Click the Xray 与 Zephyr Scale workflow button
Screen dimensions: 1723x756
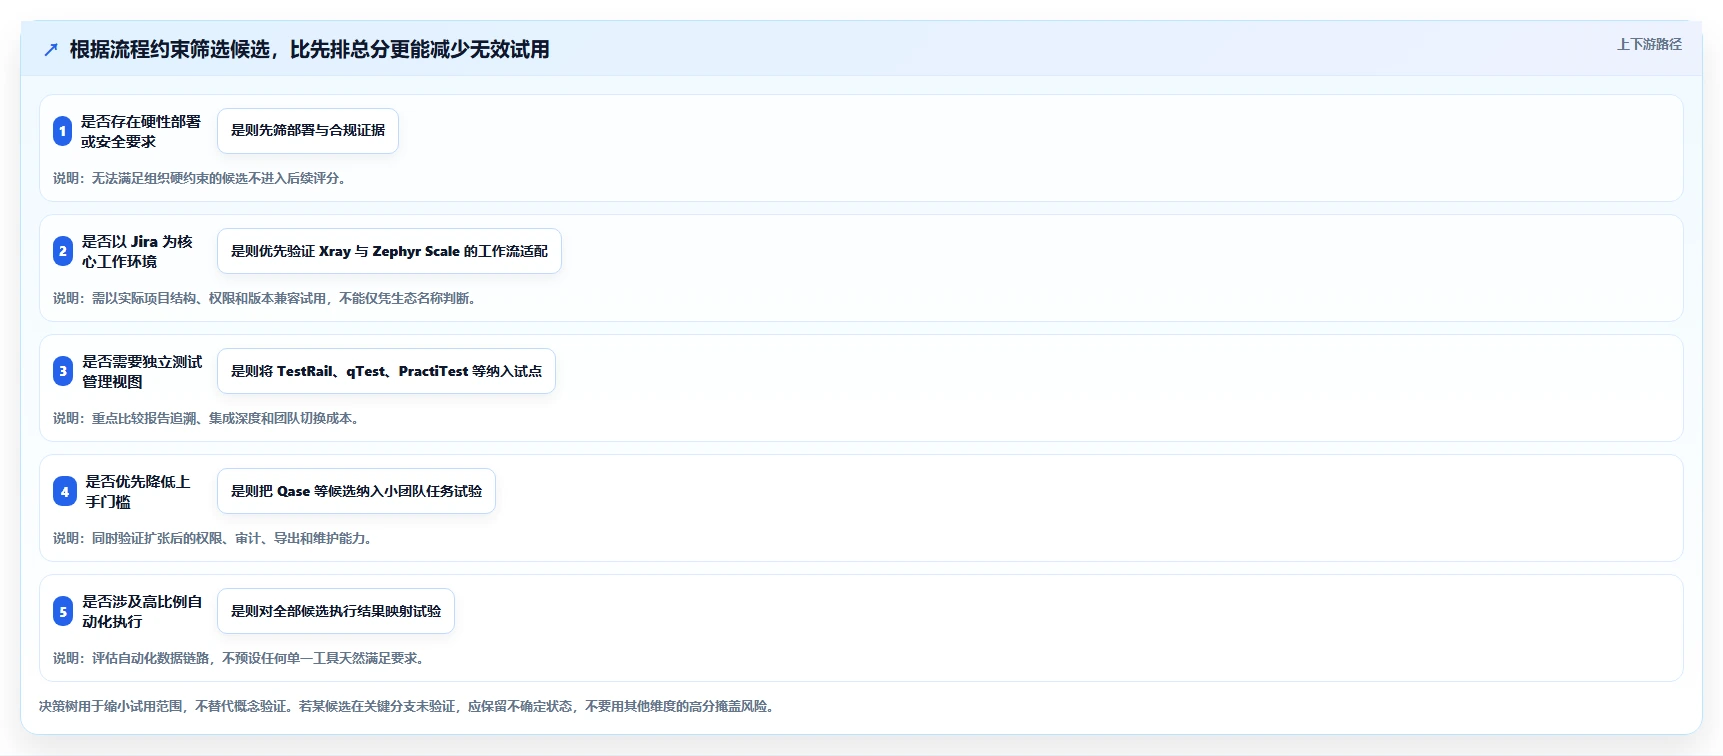click(389, 251)
